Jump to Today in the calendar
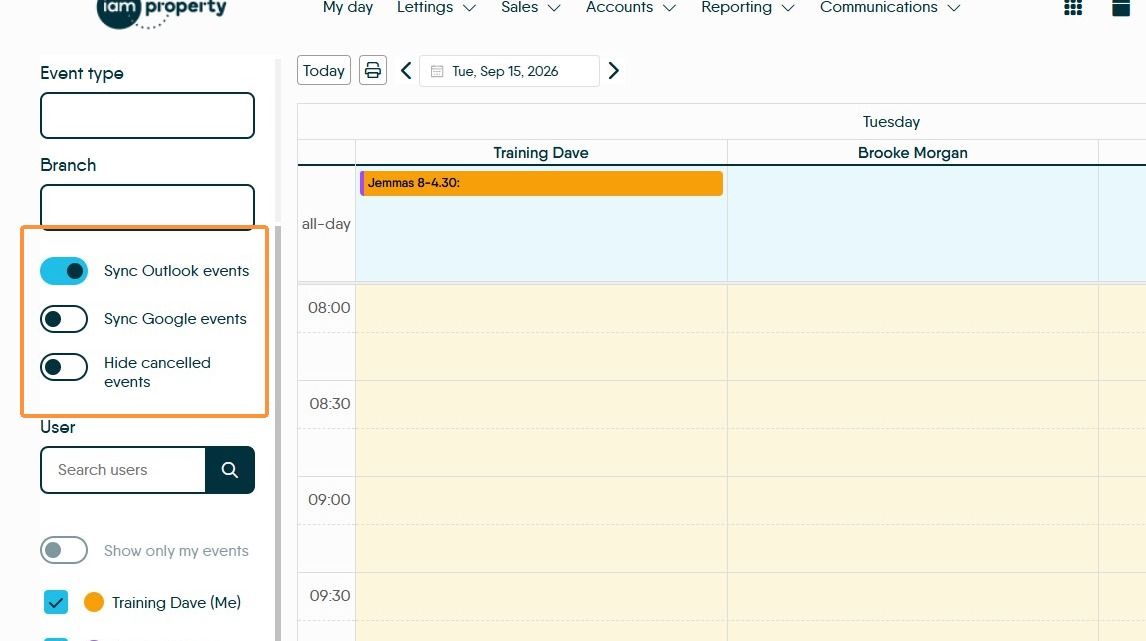The width and height of the screenshot is (1146, 641). tap(324, 70)
